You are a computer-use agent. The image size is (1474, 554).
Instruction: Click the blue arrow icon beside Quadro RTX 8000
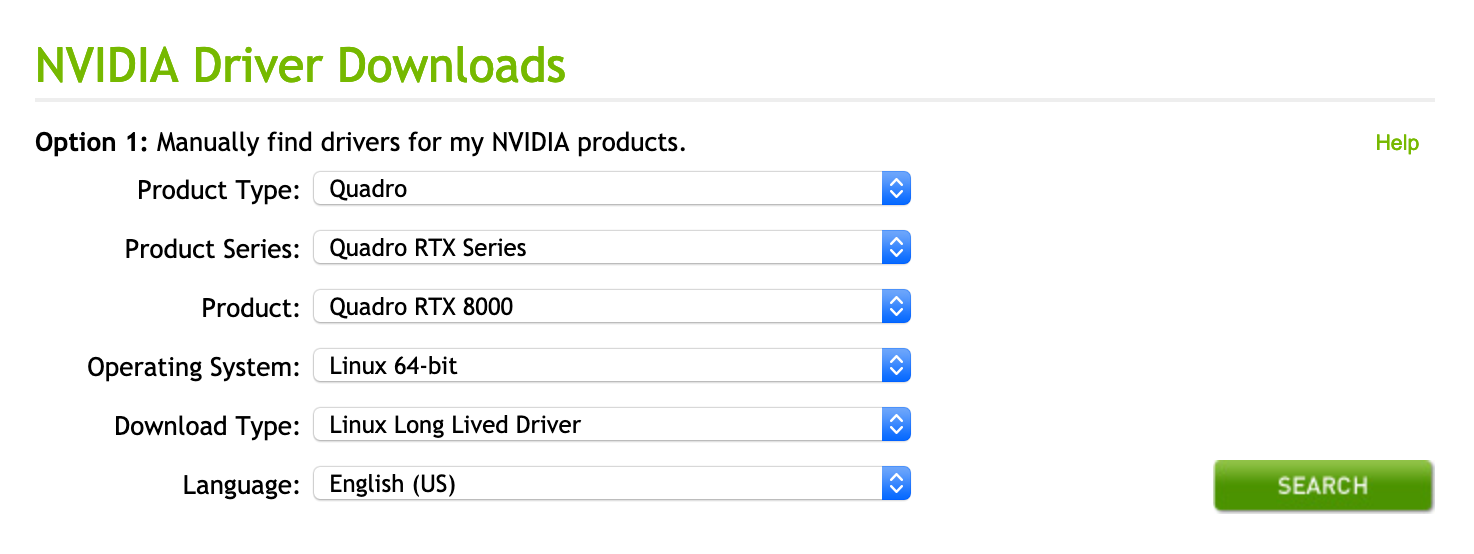coord(896,307)
